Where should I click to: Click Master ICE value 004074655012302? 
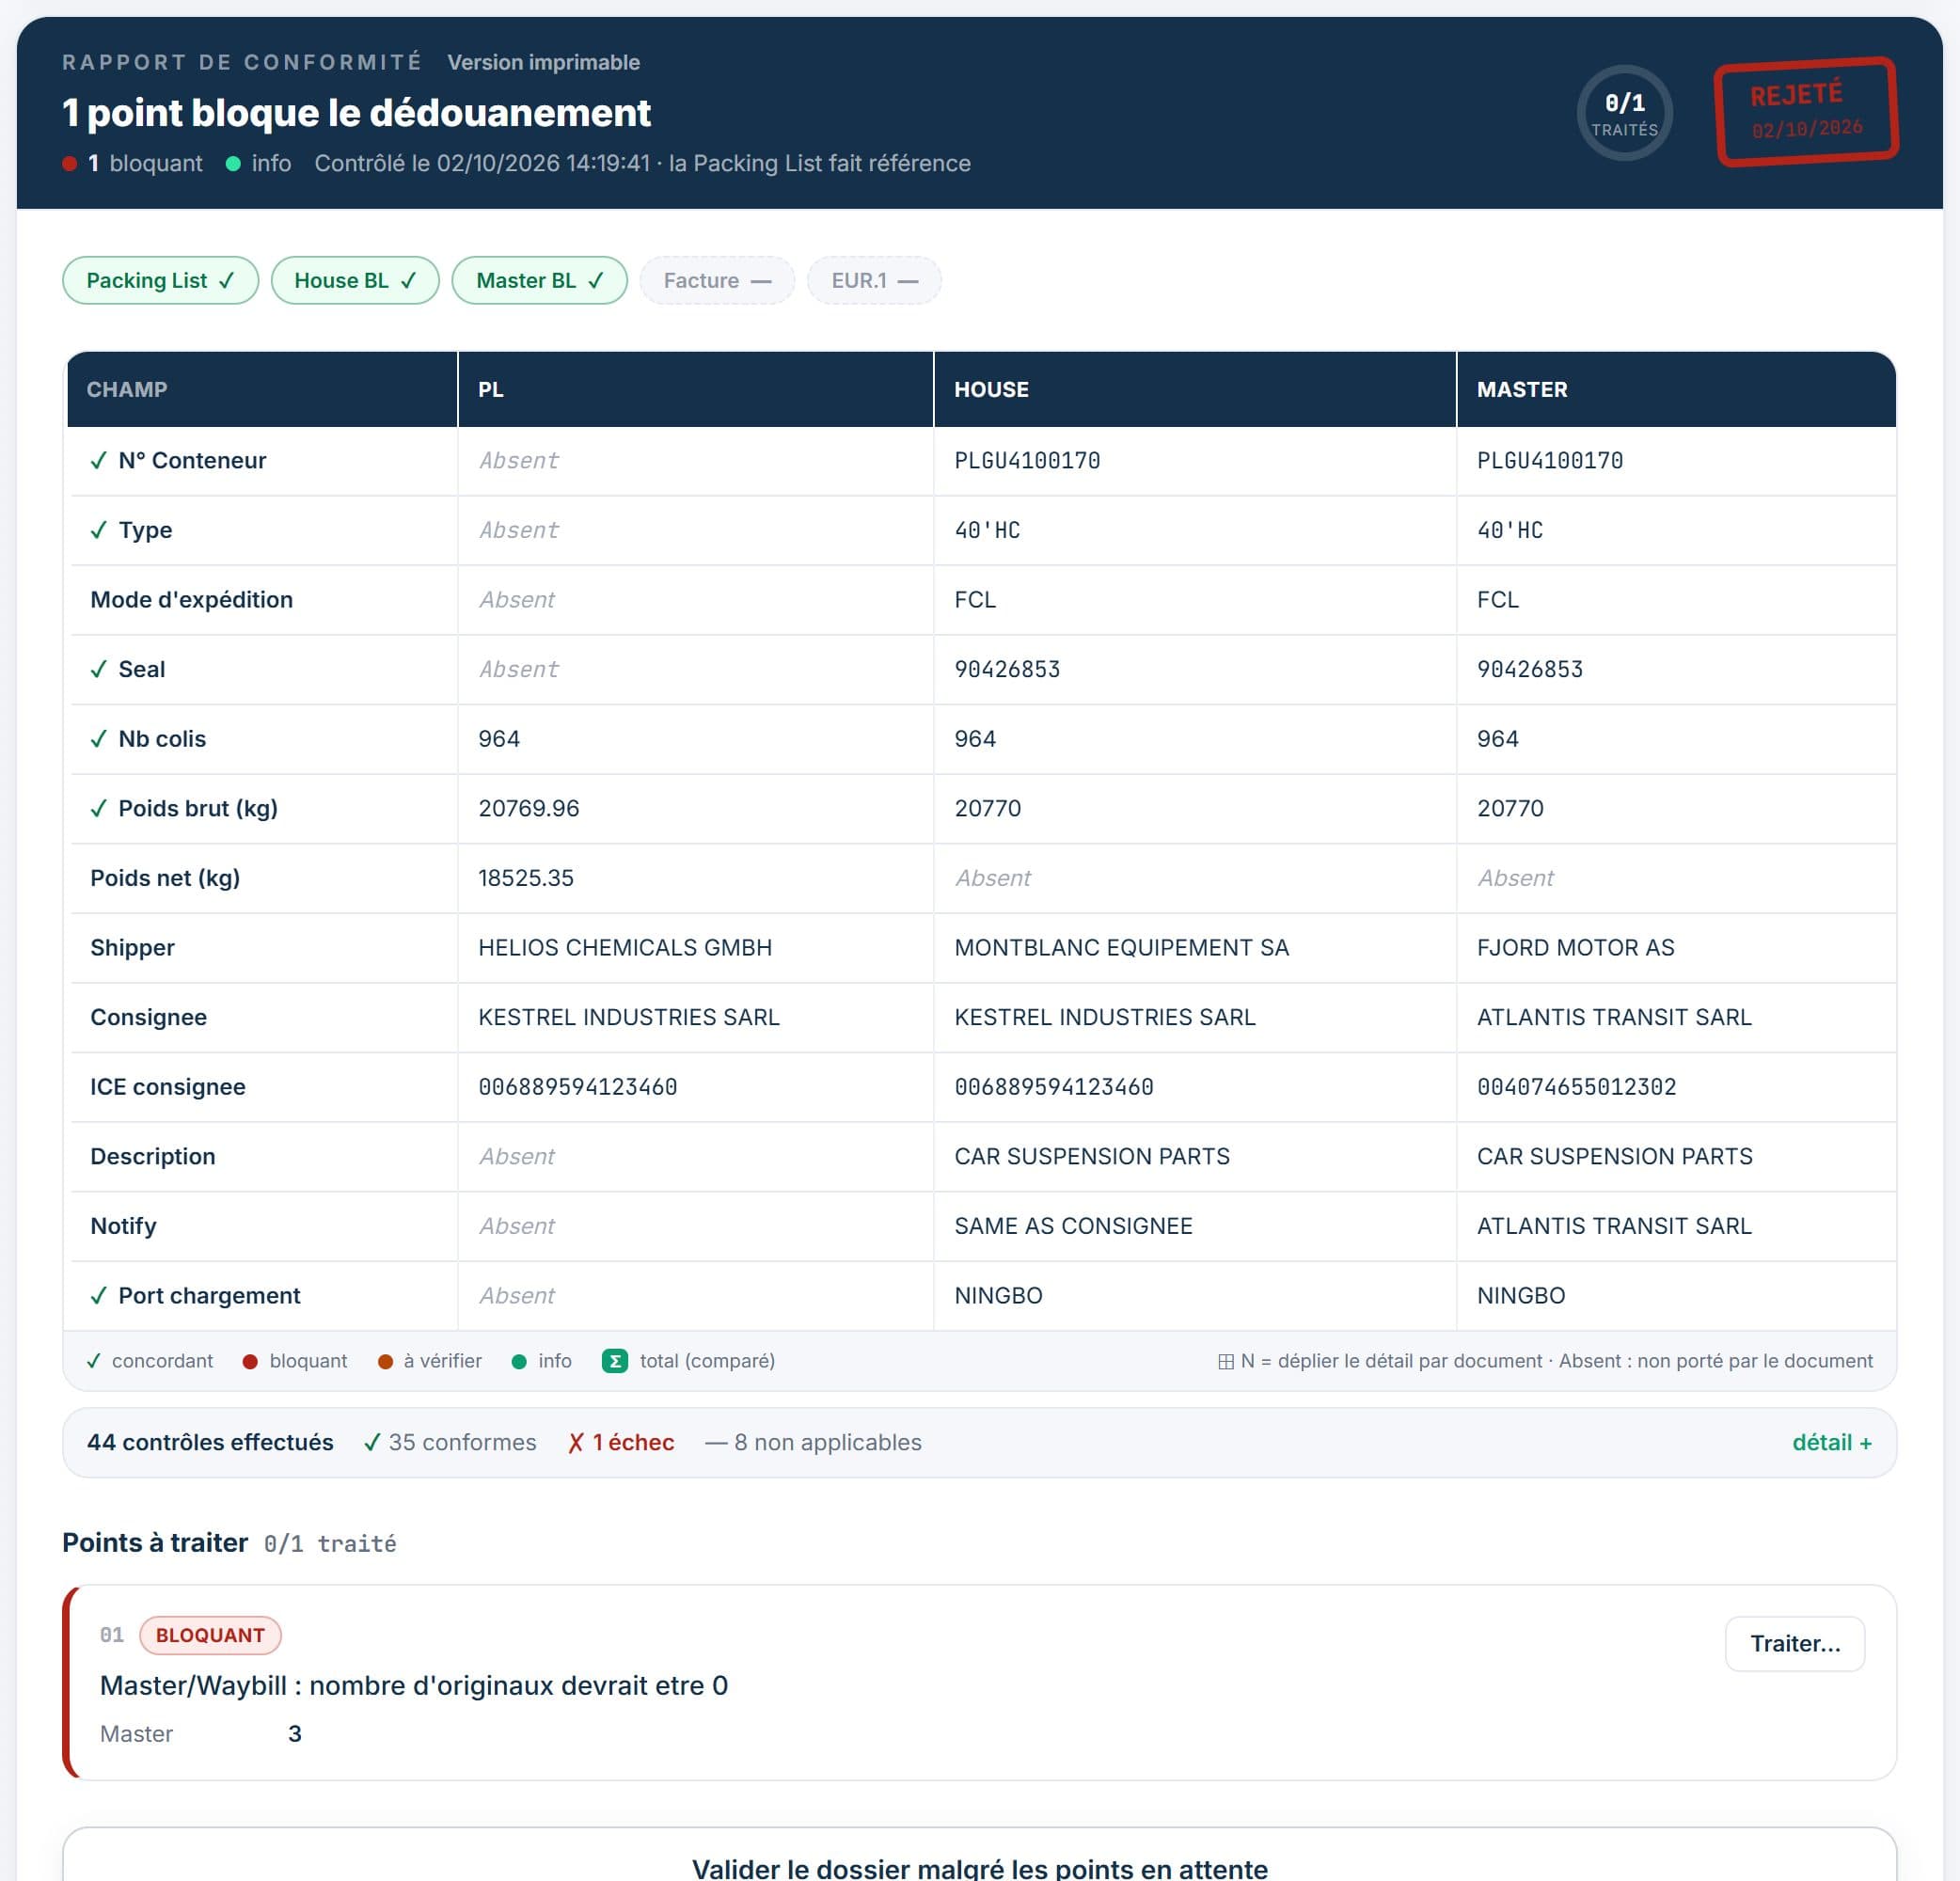[x=1576, y=1086]
